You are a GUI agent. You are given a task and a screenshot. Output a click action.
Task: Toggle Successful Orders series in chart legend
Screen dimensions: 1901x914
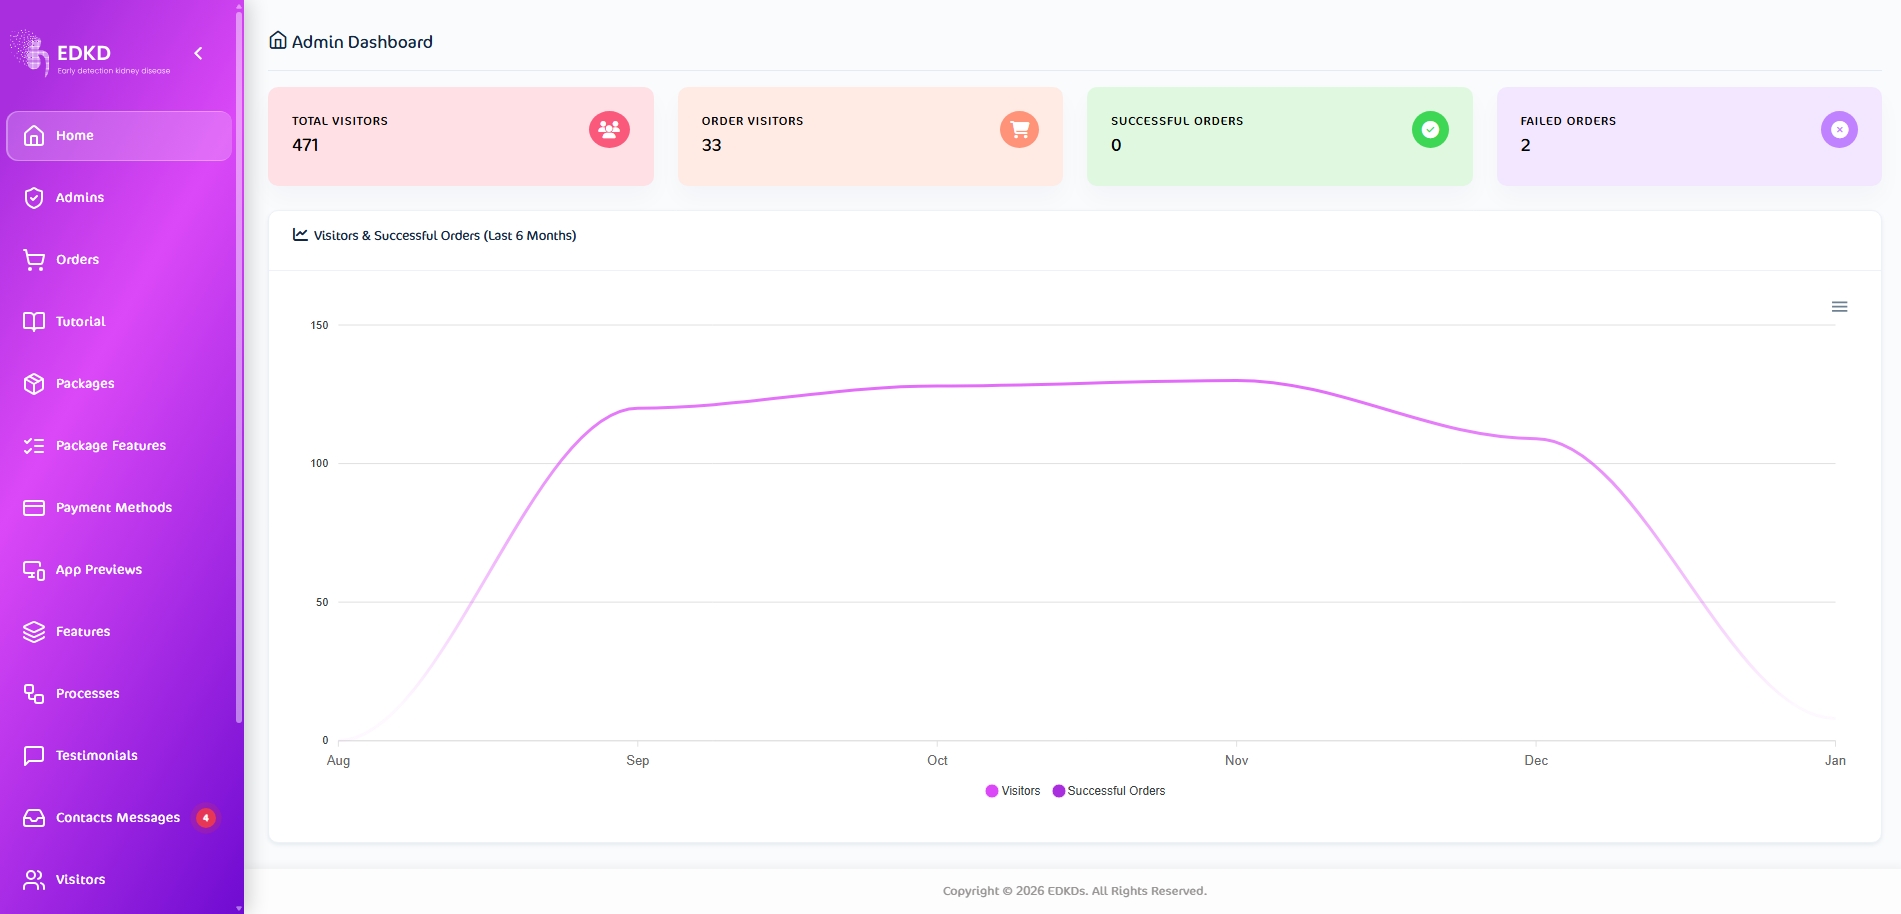[1109, 791]
